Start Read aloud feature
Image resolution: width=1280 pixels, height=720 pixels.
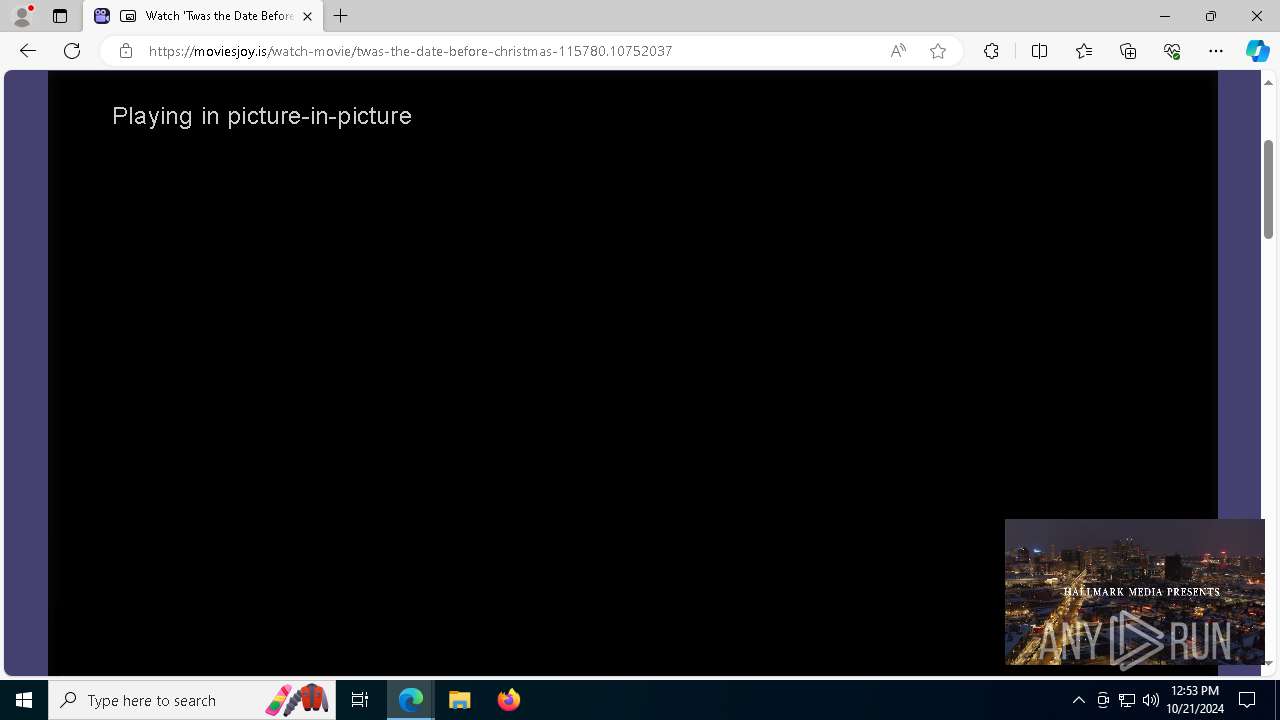[898, 51]
